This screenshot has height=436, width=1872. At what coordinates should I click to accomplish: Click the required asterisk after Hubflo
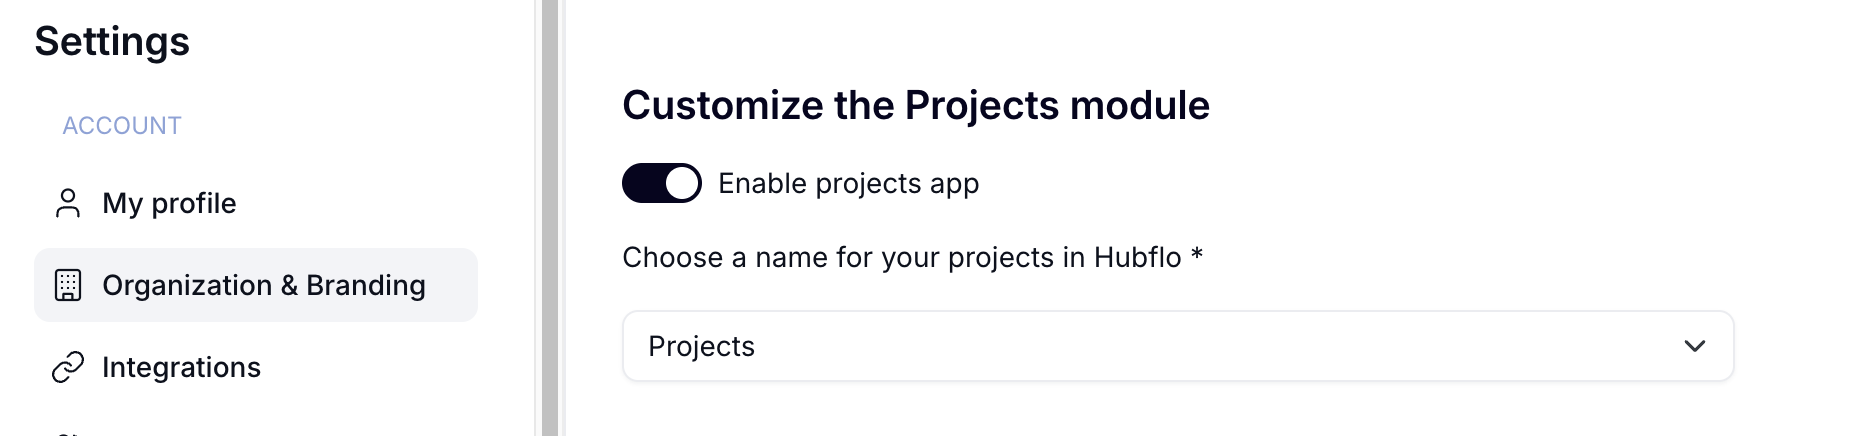(x=1197, y=256)
